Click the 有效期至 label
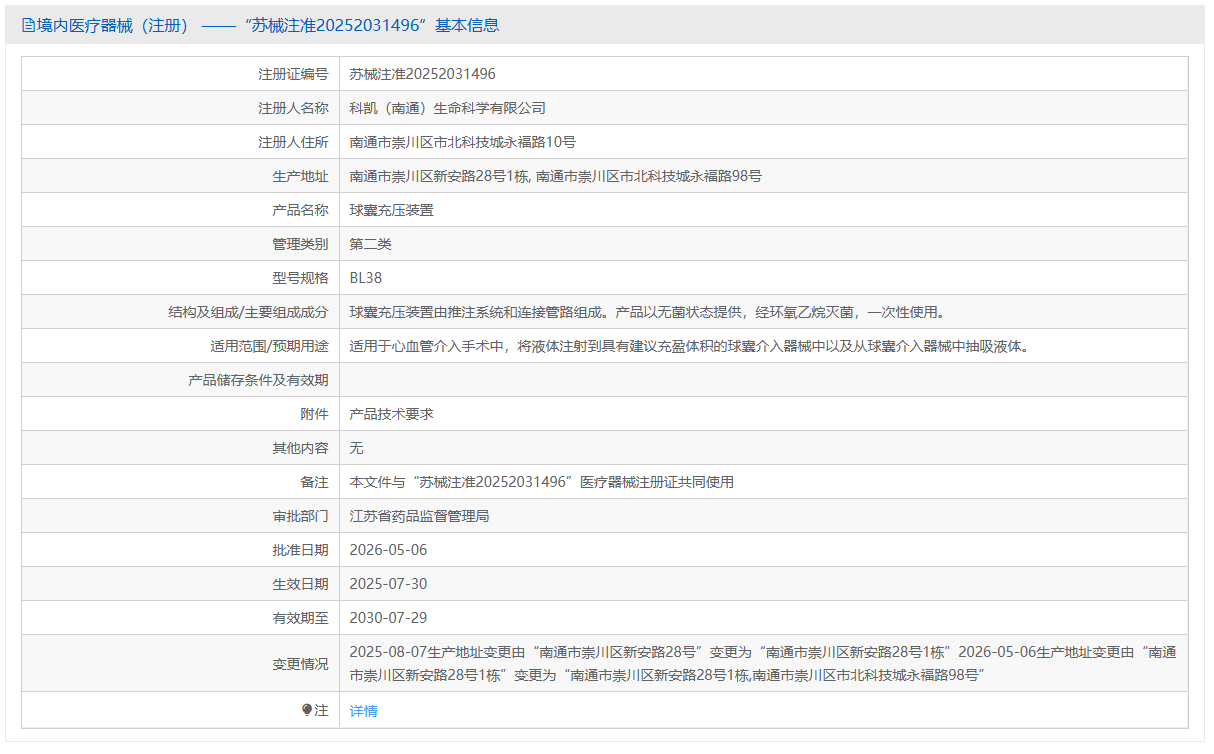Image resolution: width=1214 pixels, height=754 pixels. tap(300, 618)
